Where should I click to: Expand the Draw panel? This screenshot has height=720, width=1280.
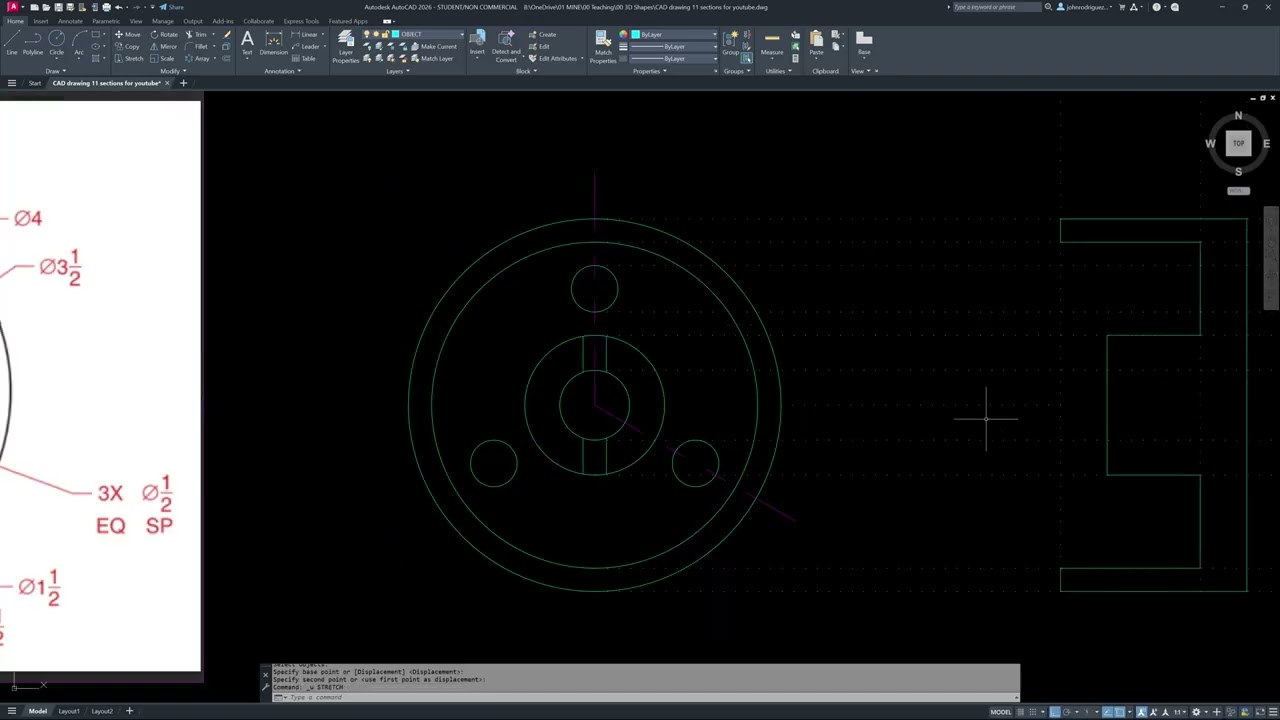[55, 71]
